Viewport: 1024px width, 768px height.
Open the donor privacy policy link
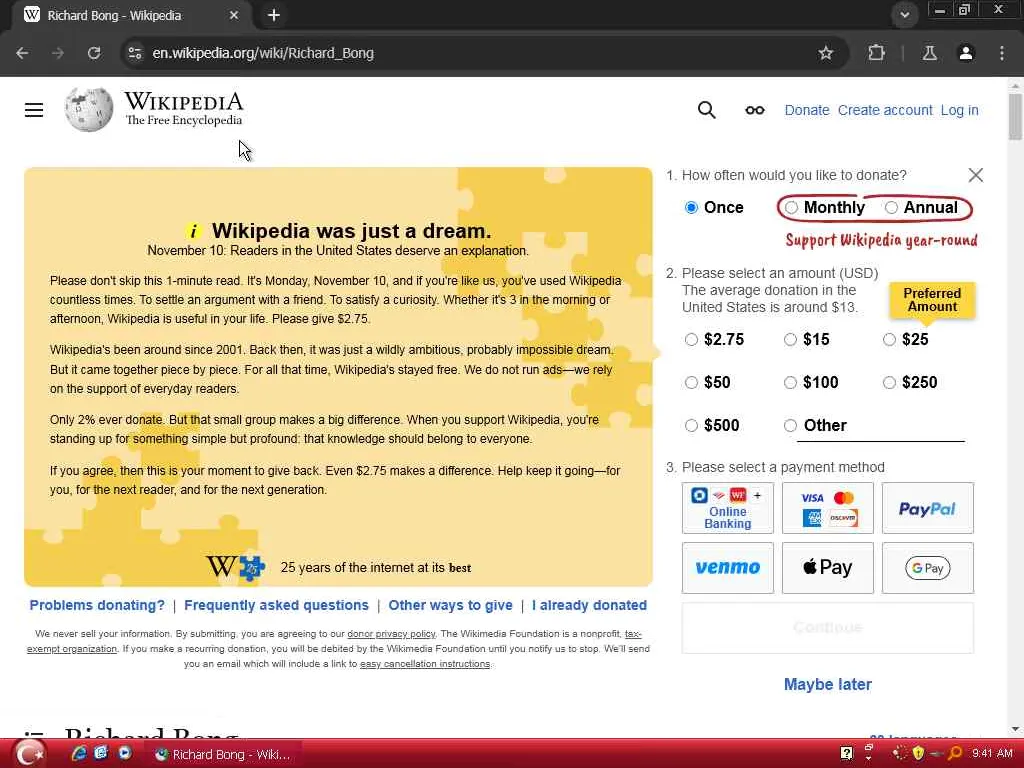tap(391, 633)
